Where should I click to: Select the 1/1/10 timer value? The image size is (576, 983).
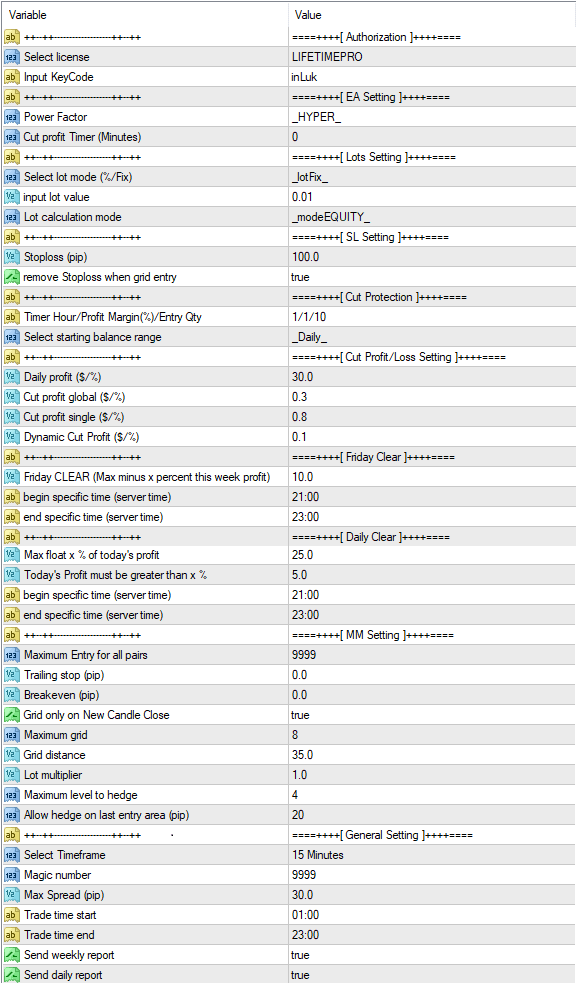[x=309, y=317]
